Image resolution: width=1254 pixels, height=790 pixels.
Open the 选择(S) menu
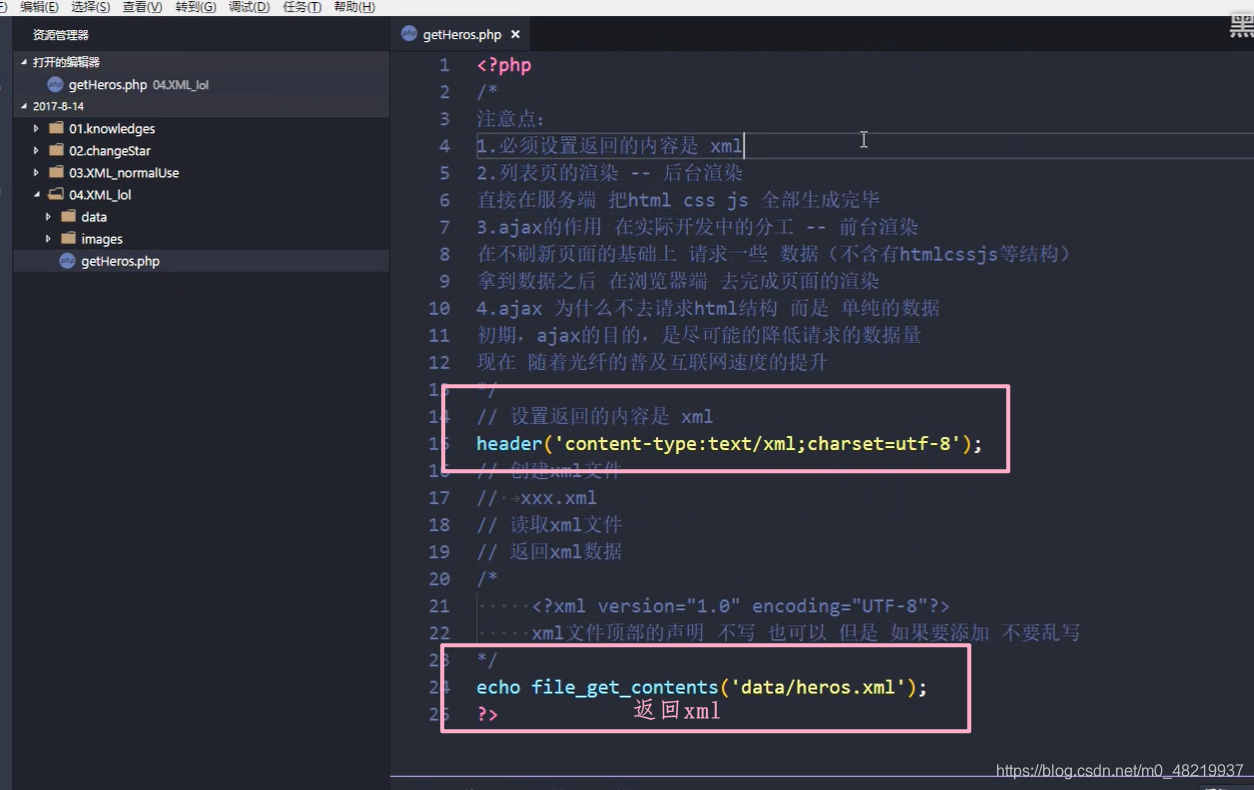[90, 7]
